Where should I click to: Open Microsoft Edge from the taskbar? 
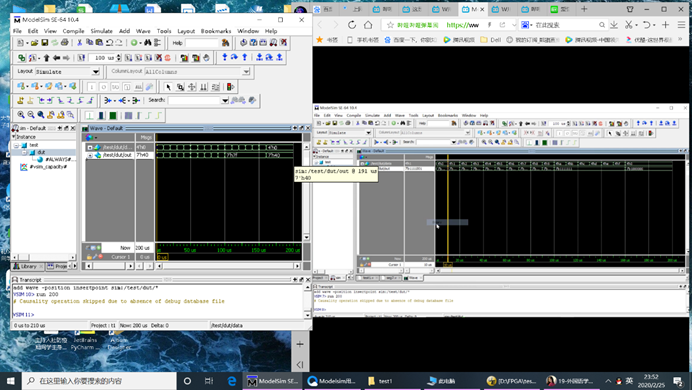[x=232, y=381]
